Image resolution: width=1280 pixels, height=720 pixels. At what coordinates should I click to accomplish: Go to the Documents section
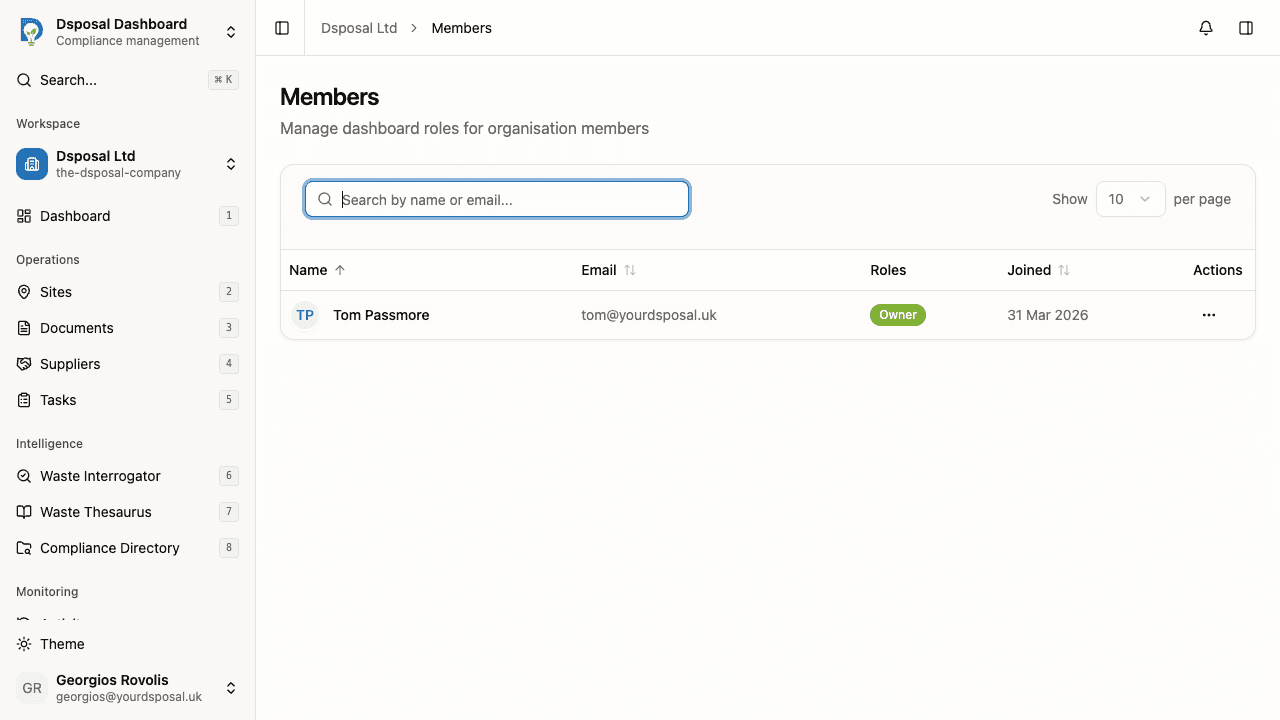[x=76, y=328]
